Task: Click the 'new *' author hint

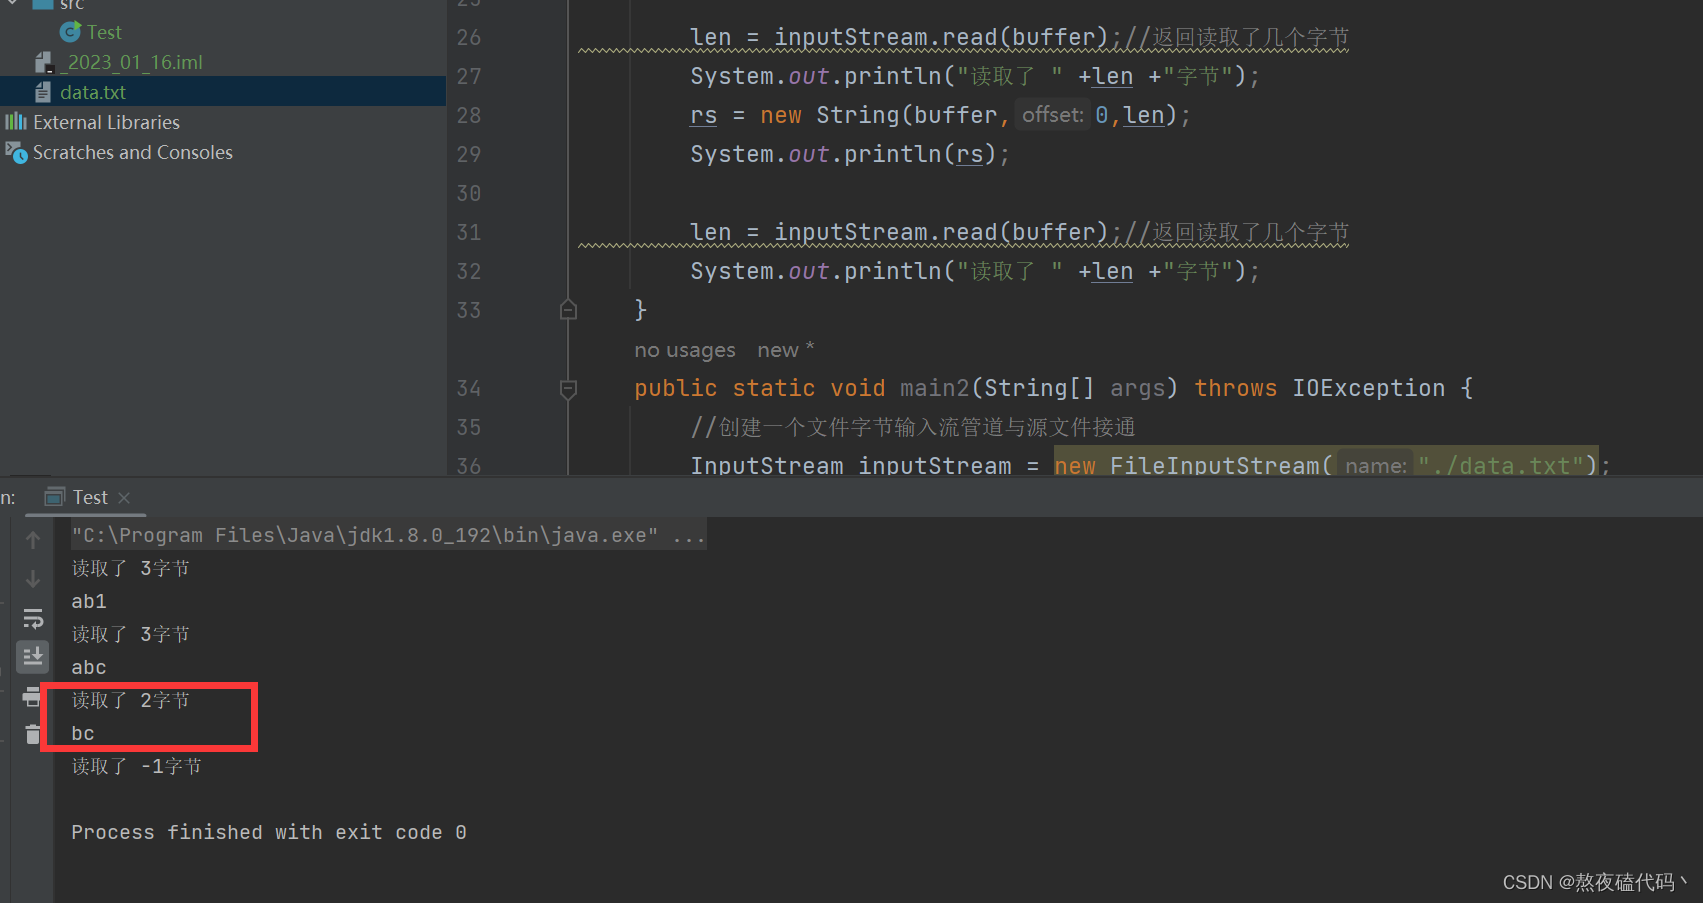Action: (786, 350)
